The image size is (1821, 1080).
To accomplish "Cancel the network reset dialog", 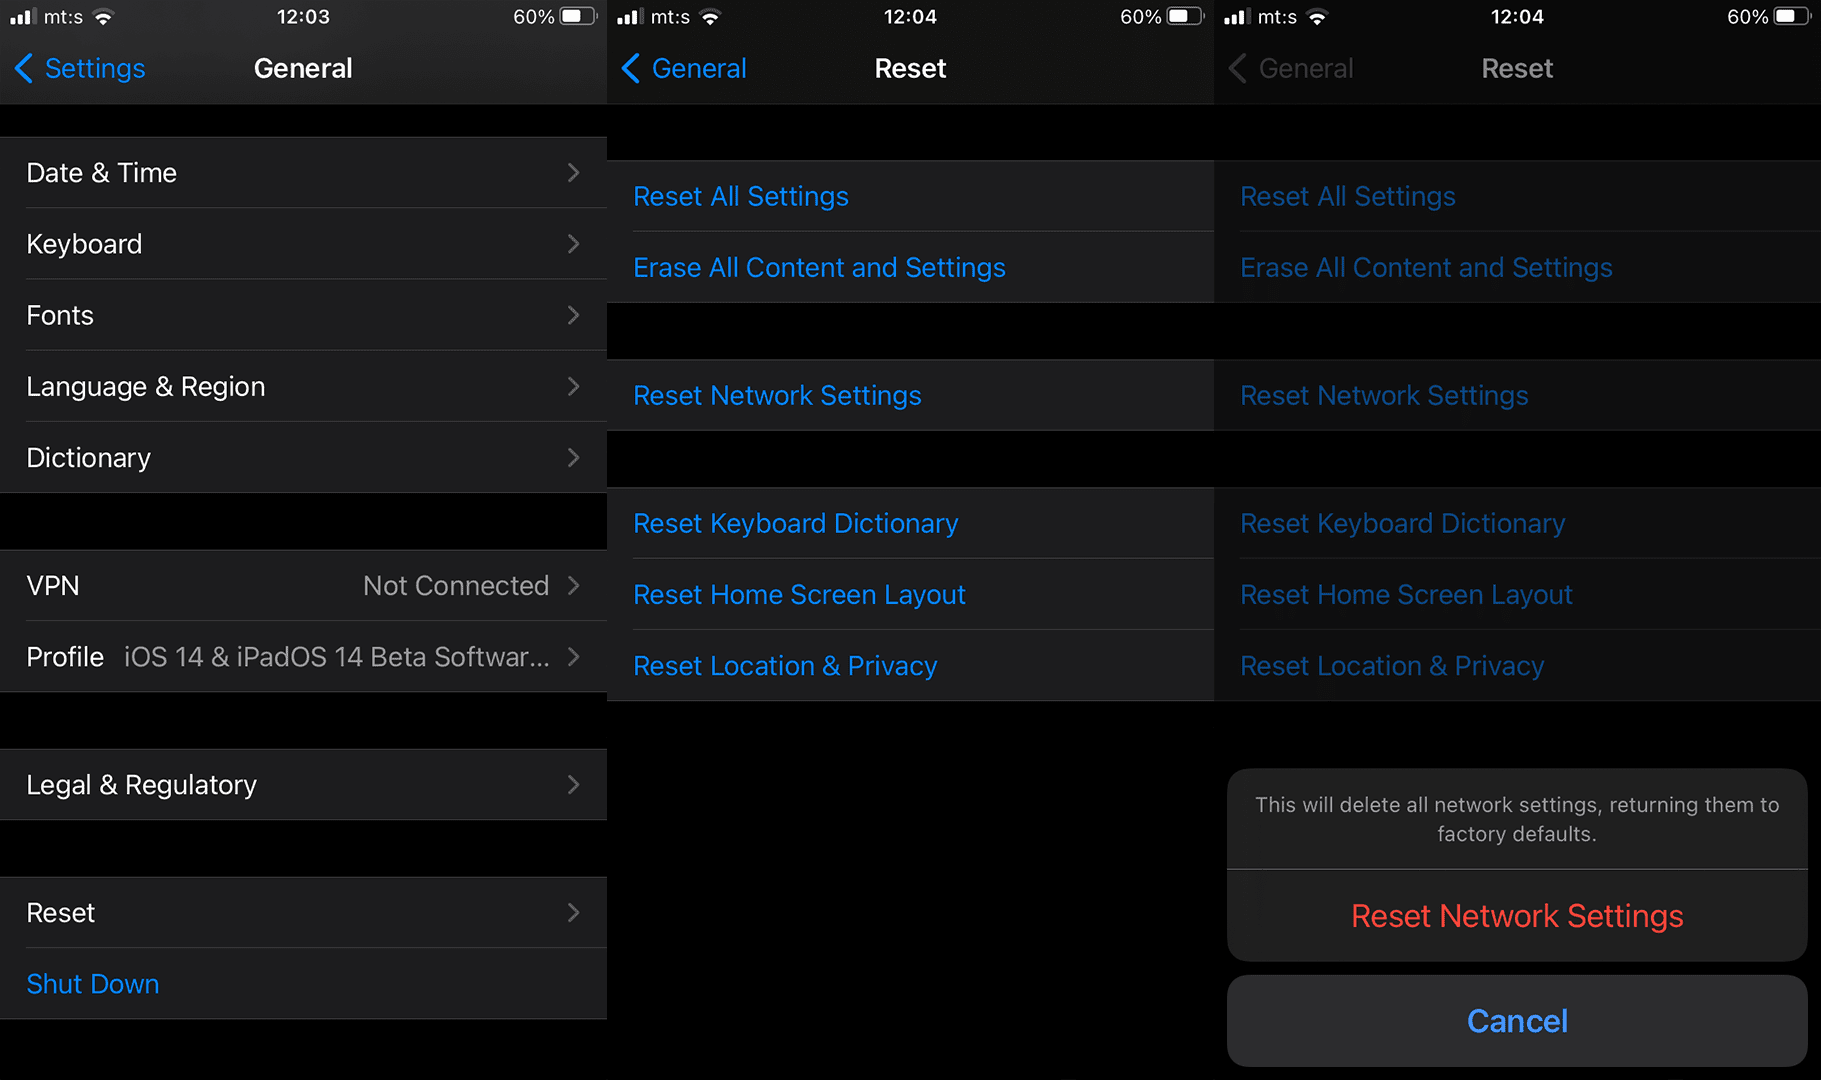I will click(x=1517, y=1021).
